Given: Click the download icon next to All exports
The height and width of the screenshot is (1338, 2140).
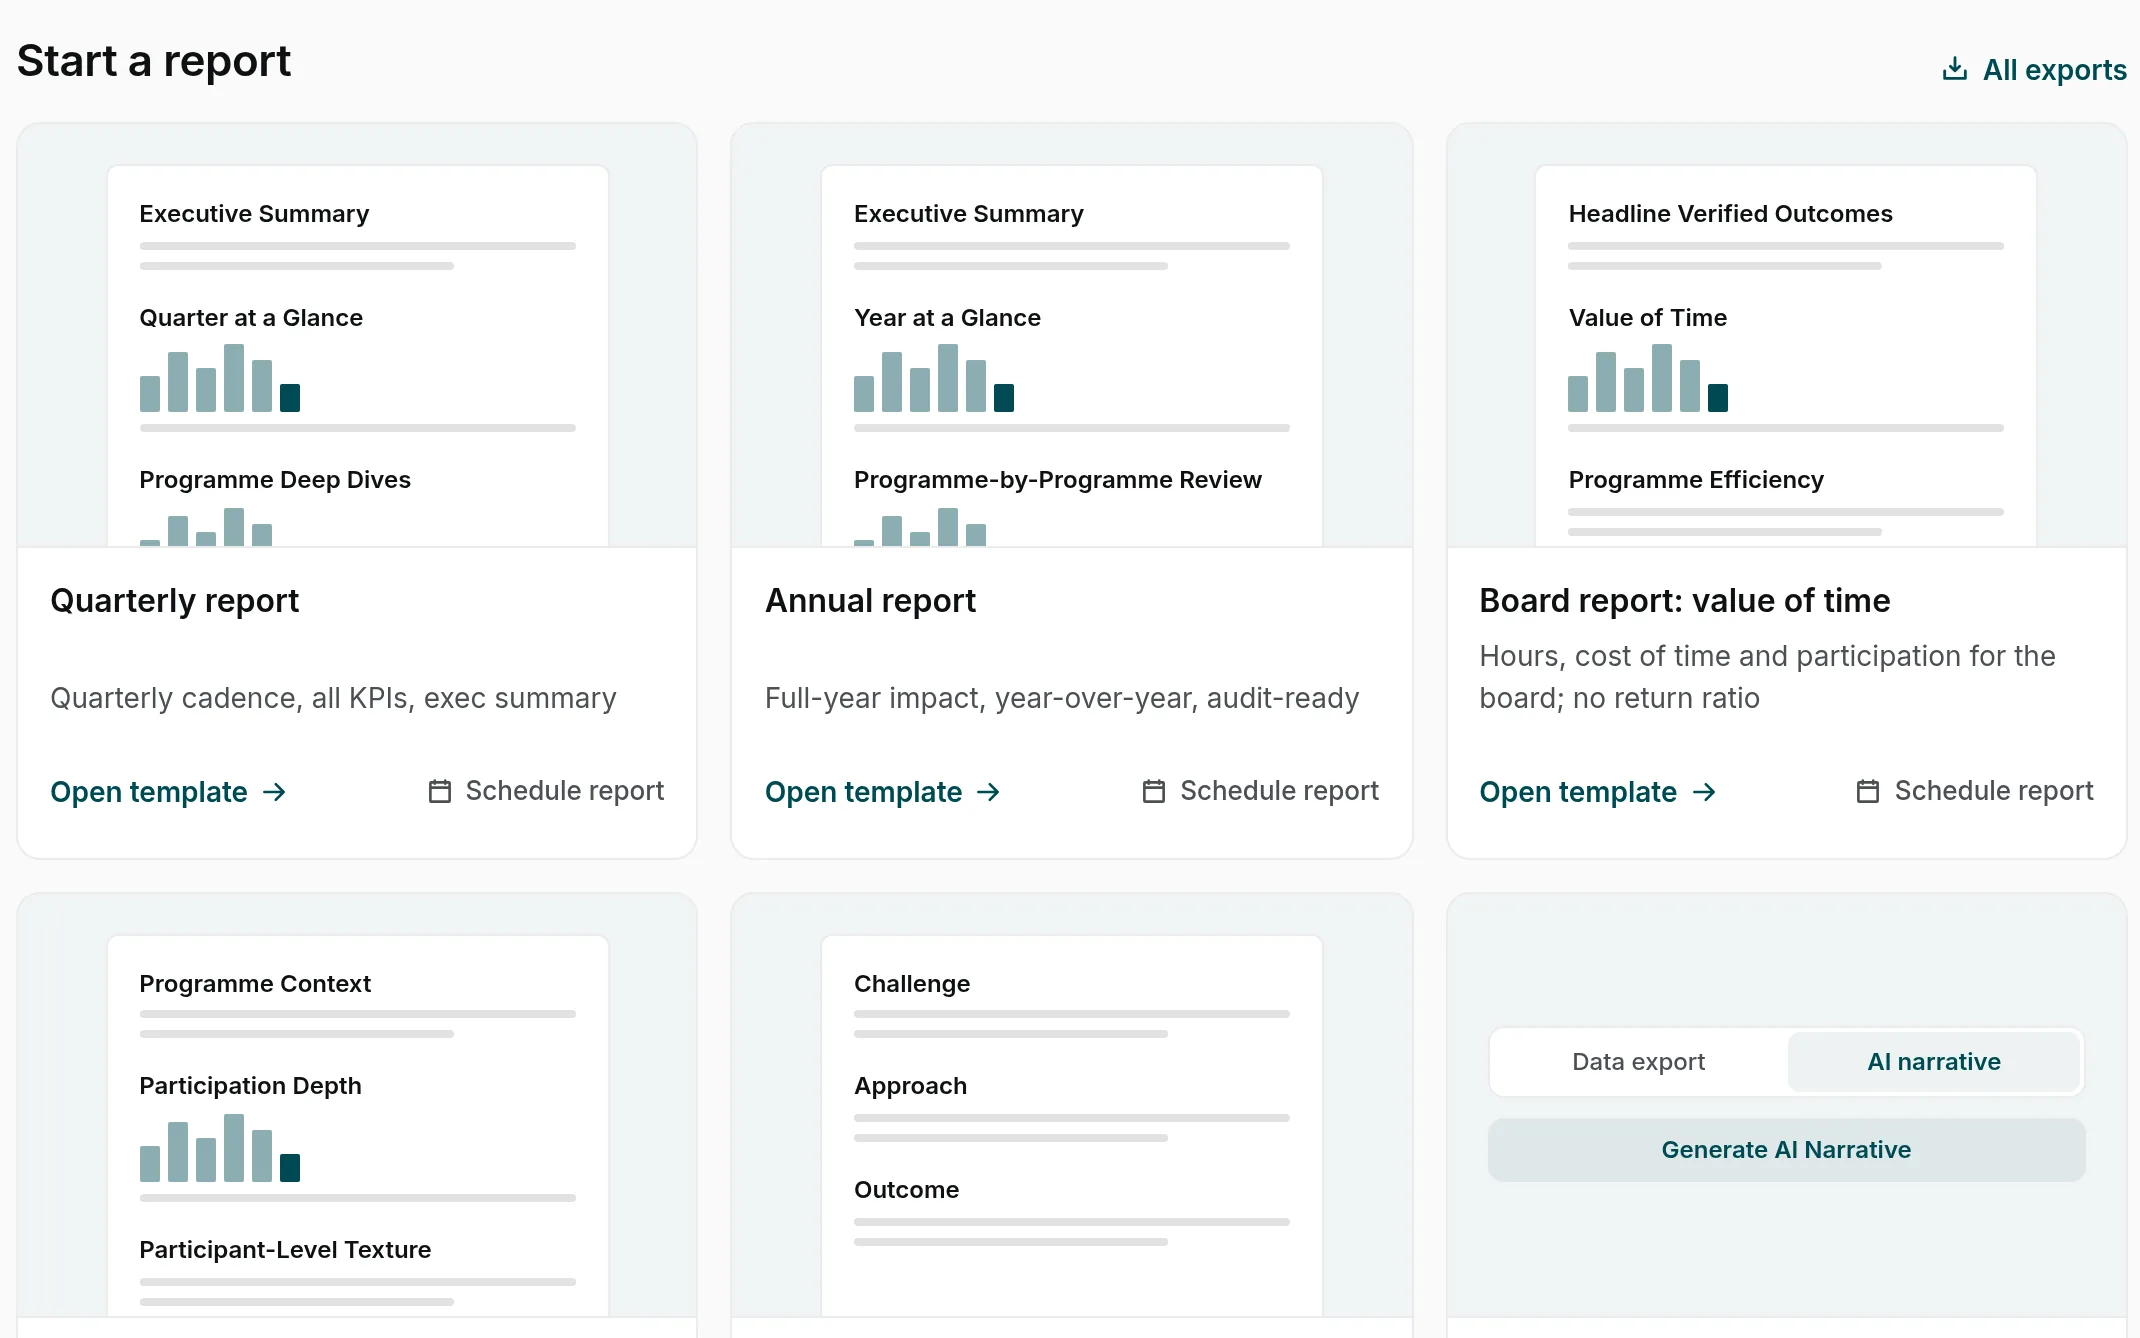Looking at the screenshot, I should (1954, 69).
